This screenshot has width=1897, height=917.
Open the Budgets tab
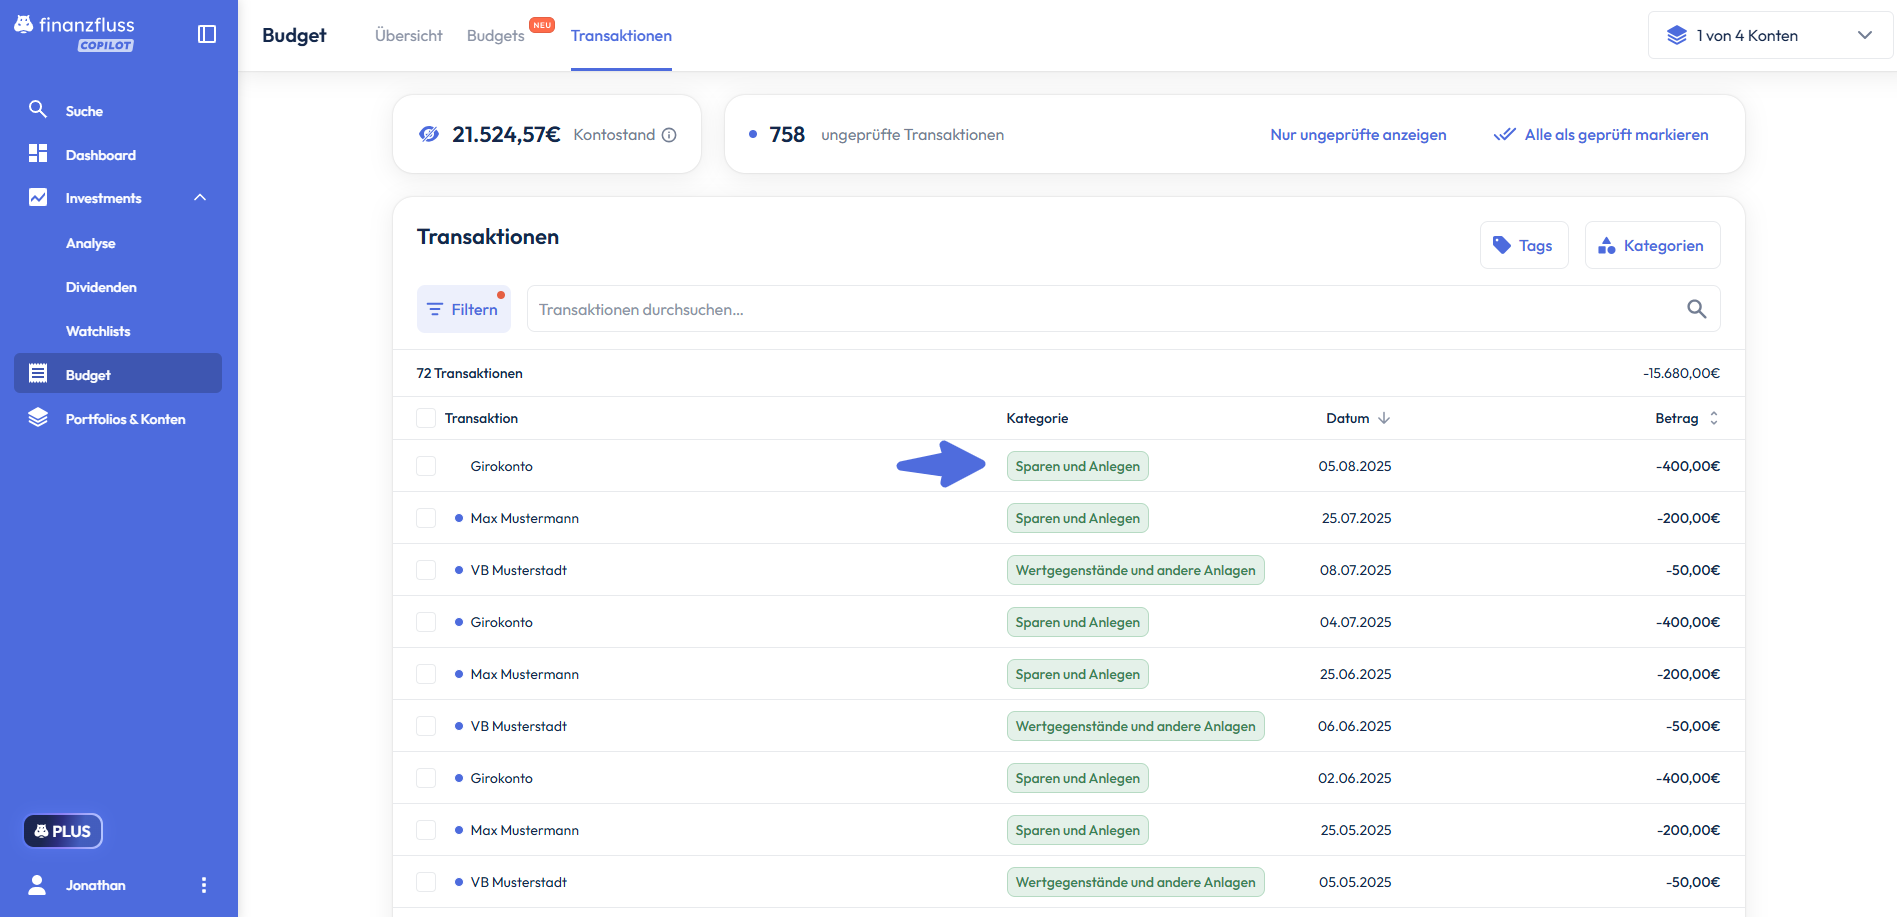496,36
